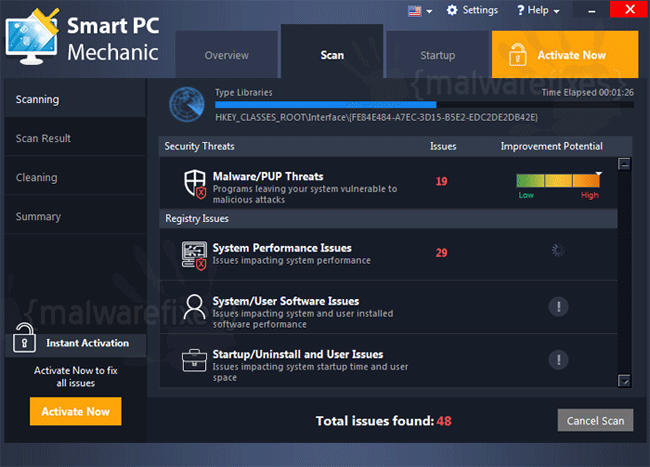Click the Total issues found 48 text

pos(383,421)
